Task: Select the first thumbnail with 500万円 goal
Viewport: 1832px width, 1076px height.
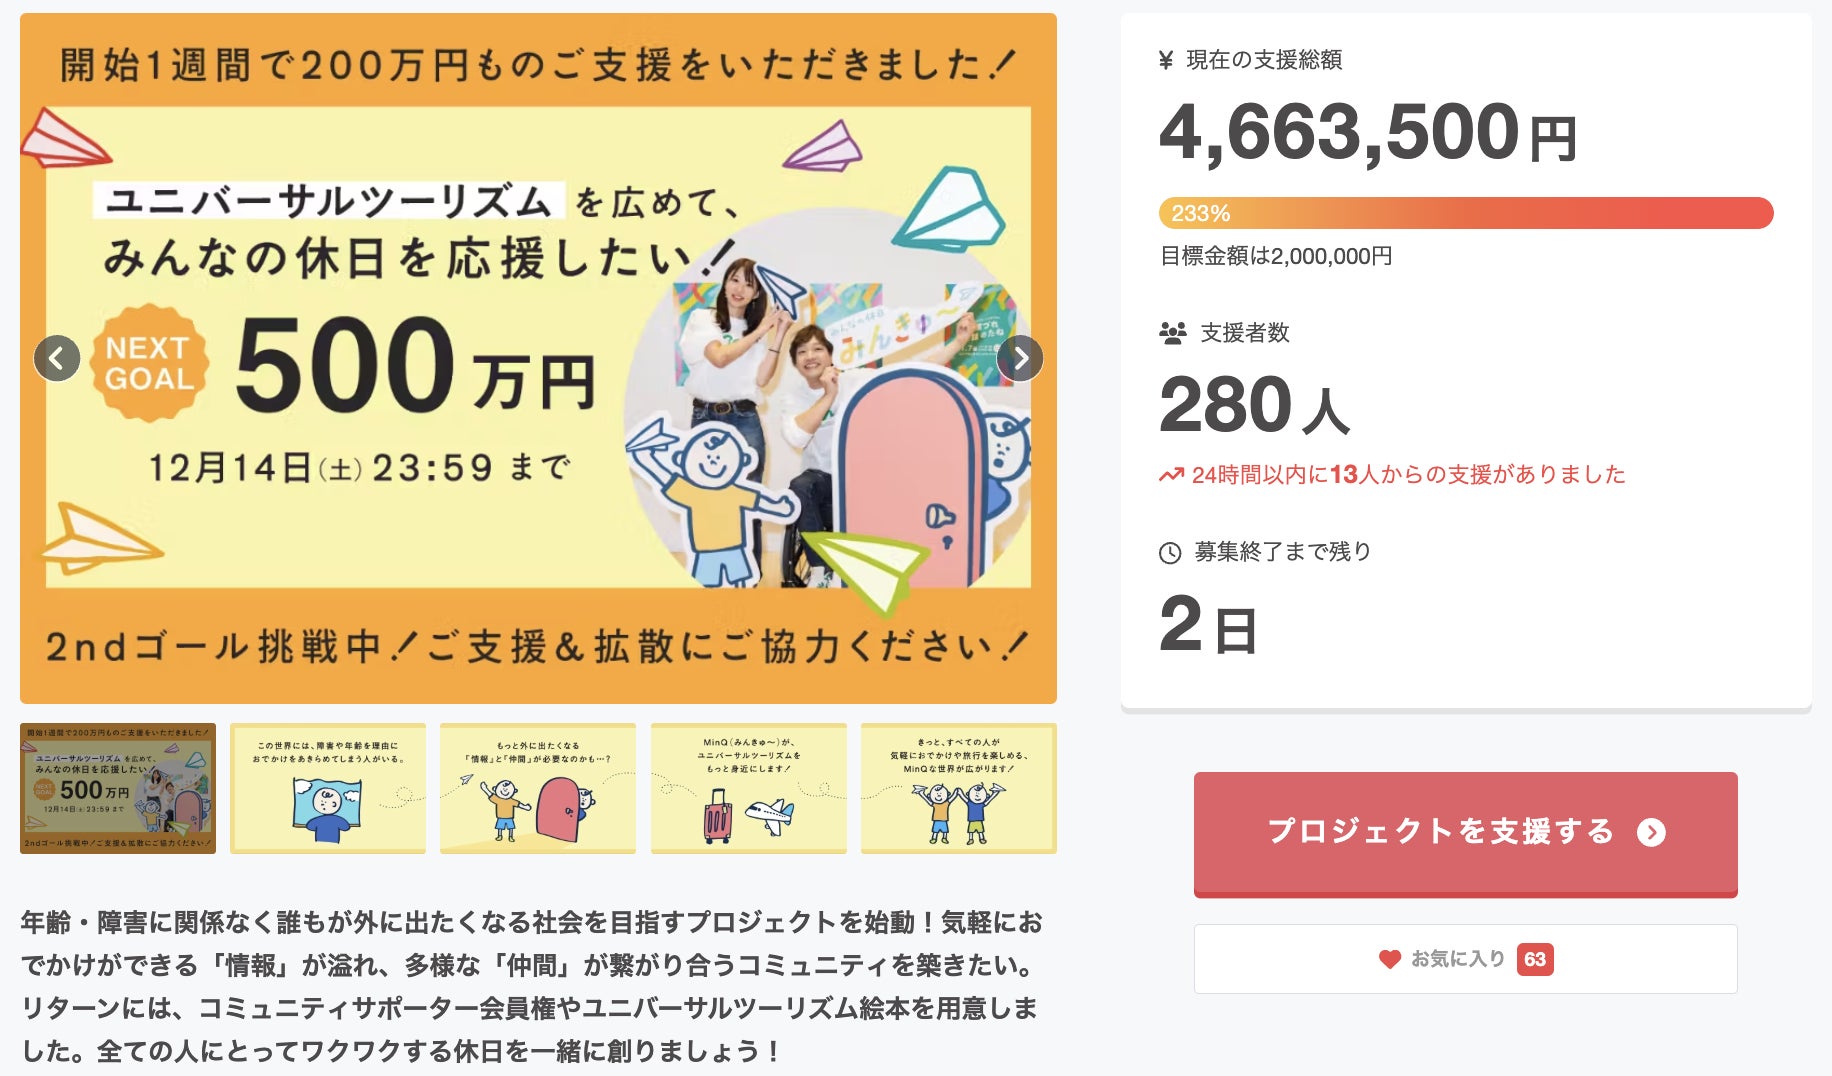Action: [118, 788]
